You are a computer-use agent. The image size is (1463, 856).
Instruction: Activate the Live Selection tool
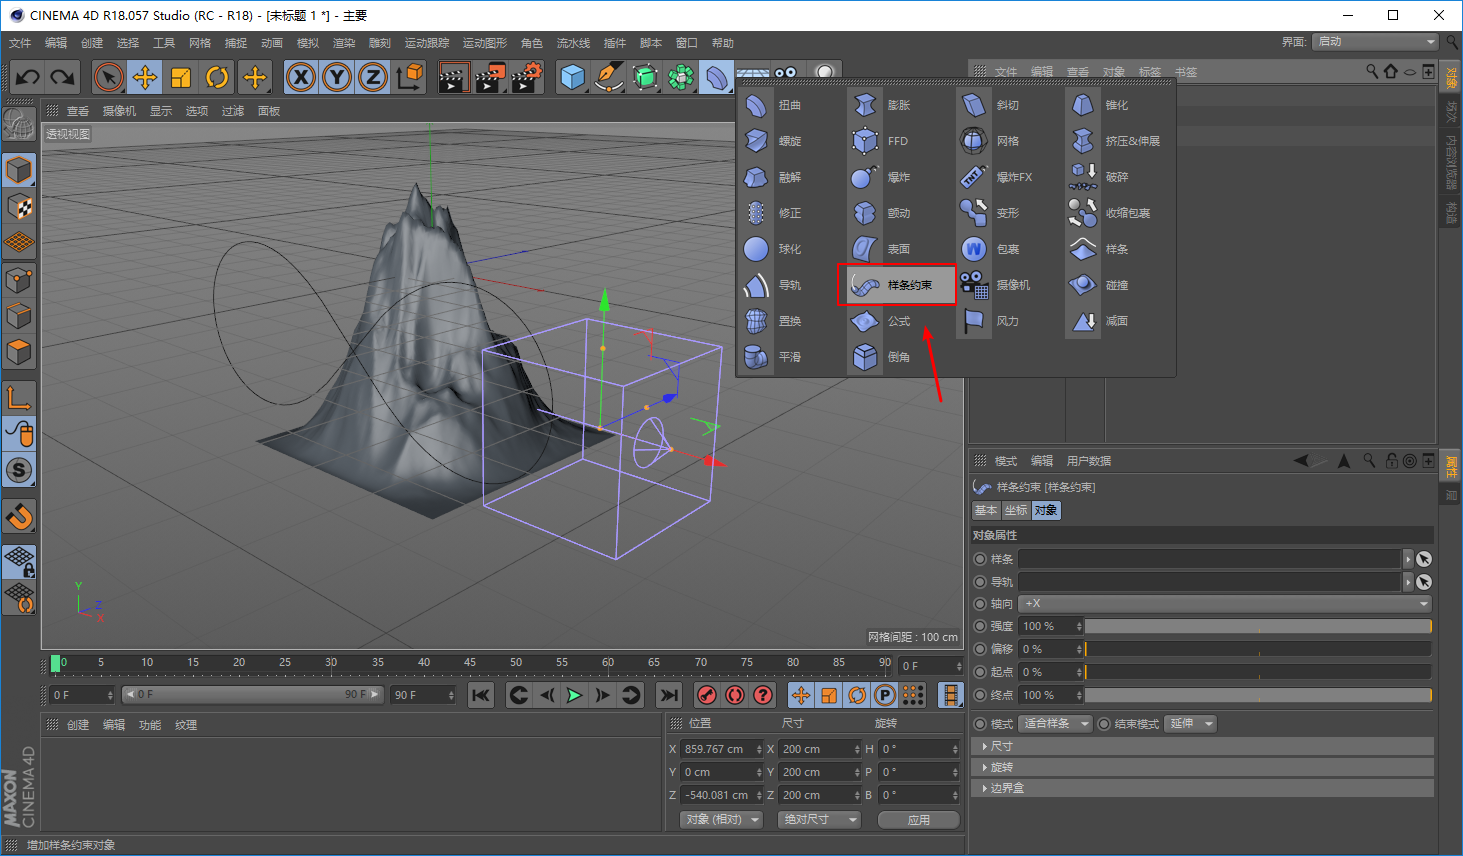109,77
